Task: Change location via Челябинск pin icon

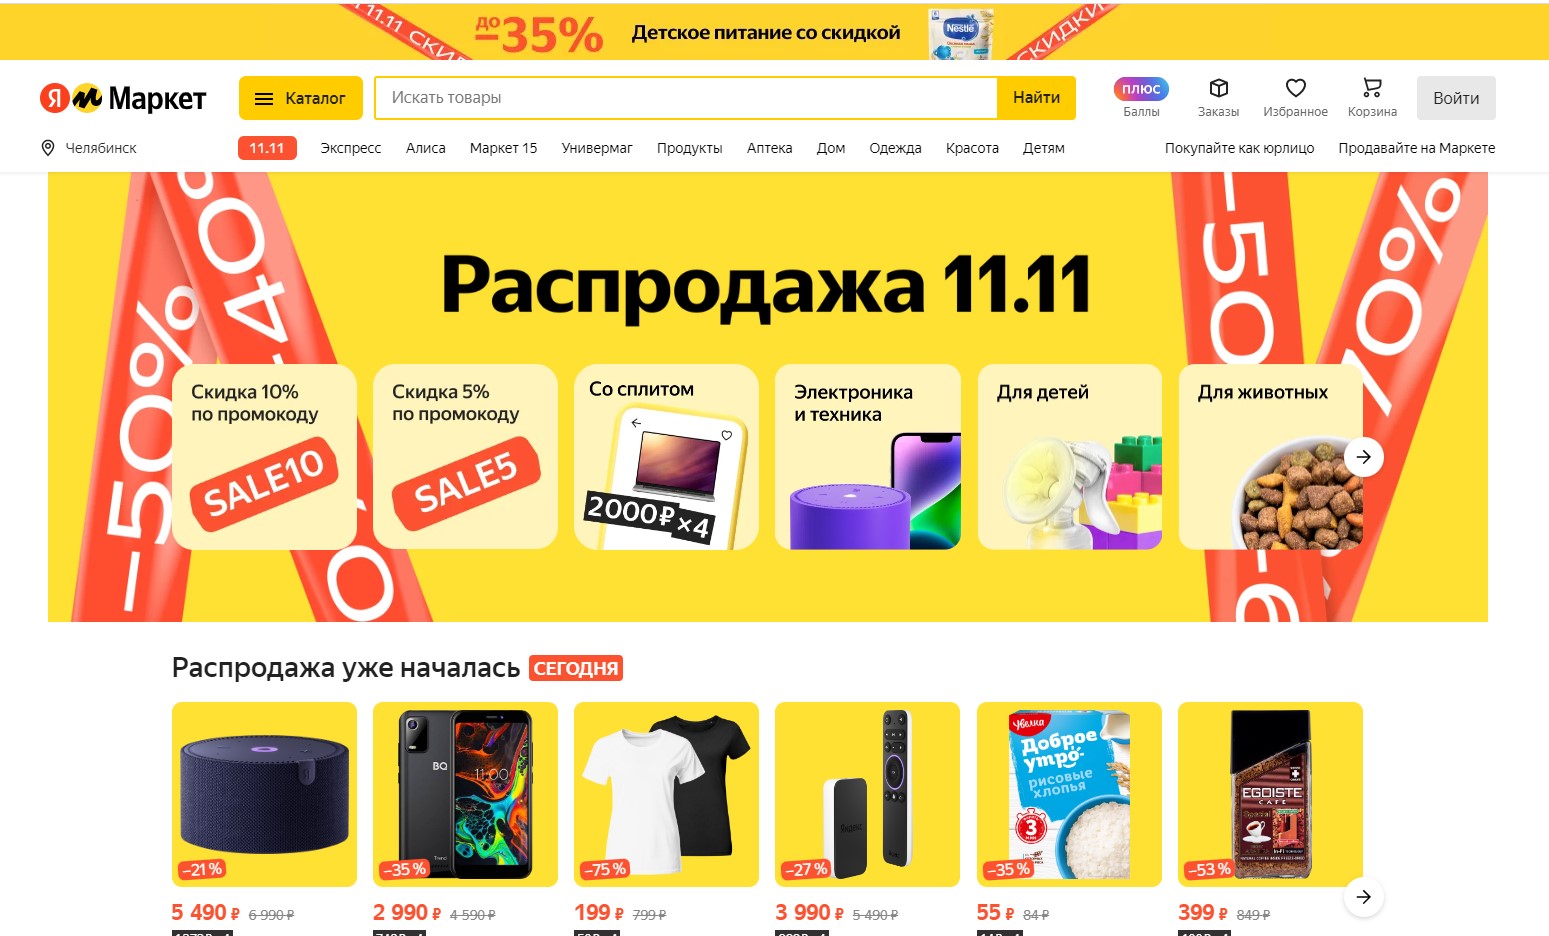Action: coord(47,148)
